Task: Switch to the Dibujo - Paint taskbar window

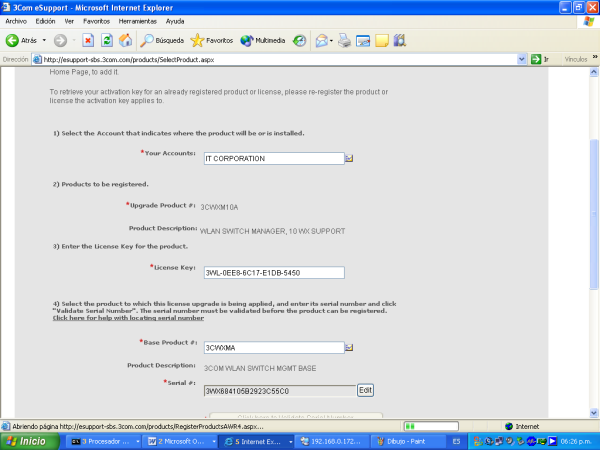Action: coord(407,442)
